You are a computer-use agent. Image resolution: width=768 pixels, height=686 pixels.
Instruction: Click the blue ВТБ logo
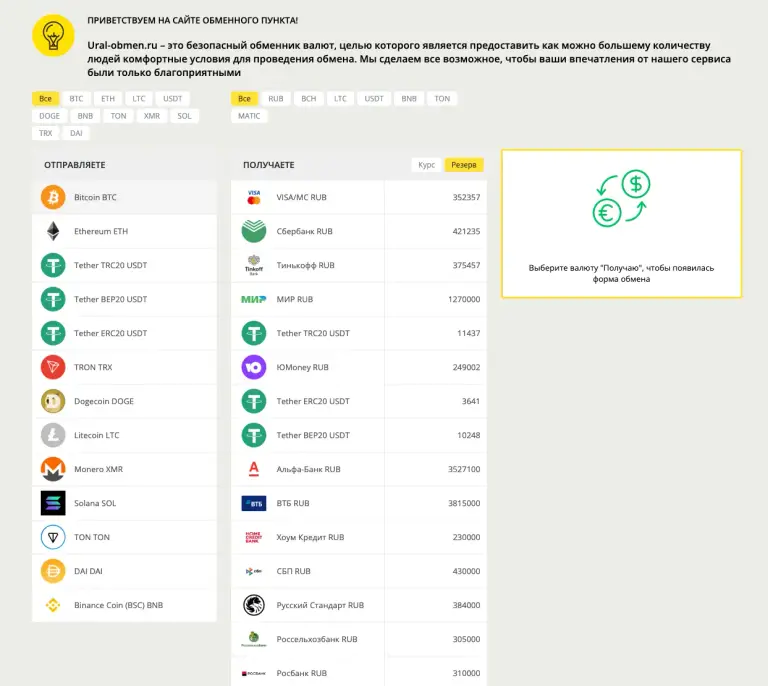coord(254,503)
